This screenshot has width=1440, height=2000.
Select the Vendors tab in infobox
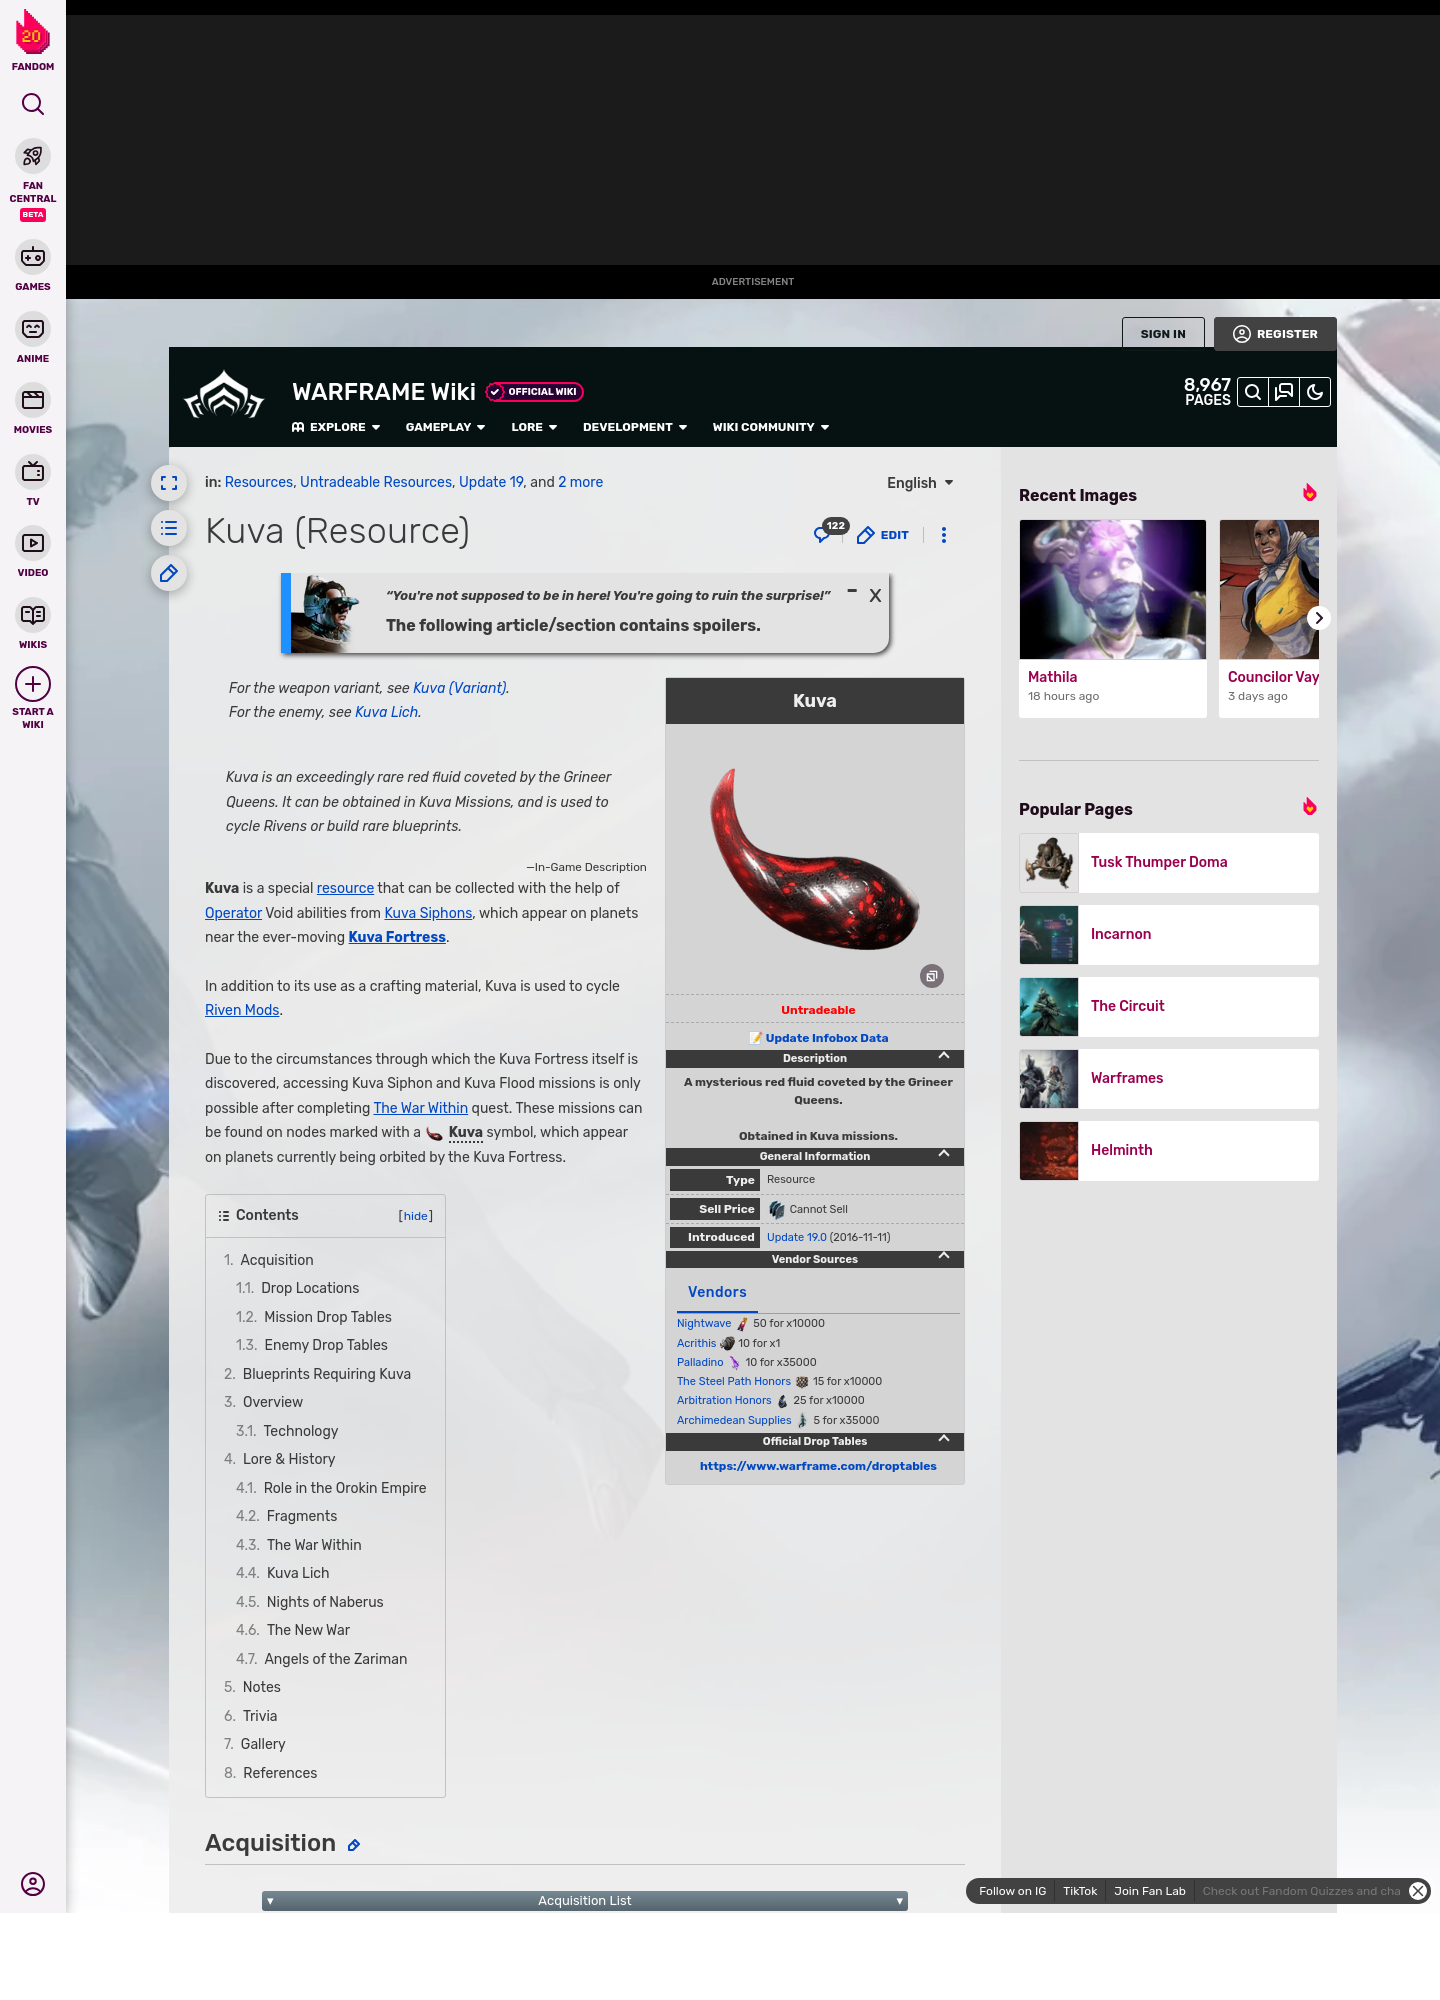[717, 1292]
